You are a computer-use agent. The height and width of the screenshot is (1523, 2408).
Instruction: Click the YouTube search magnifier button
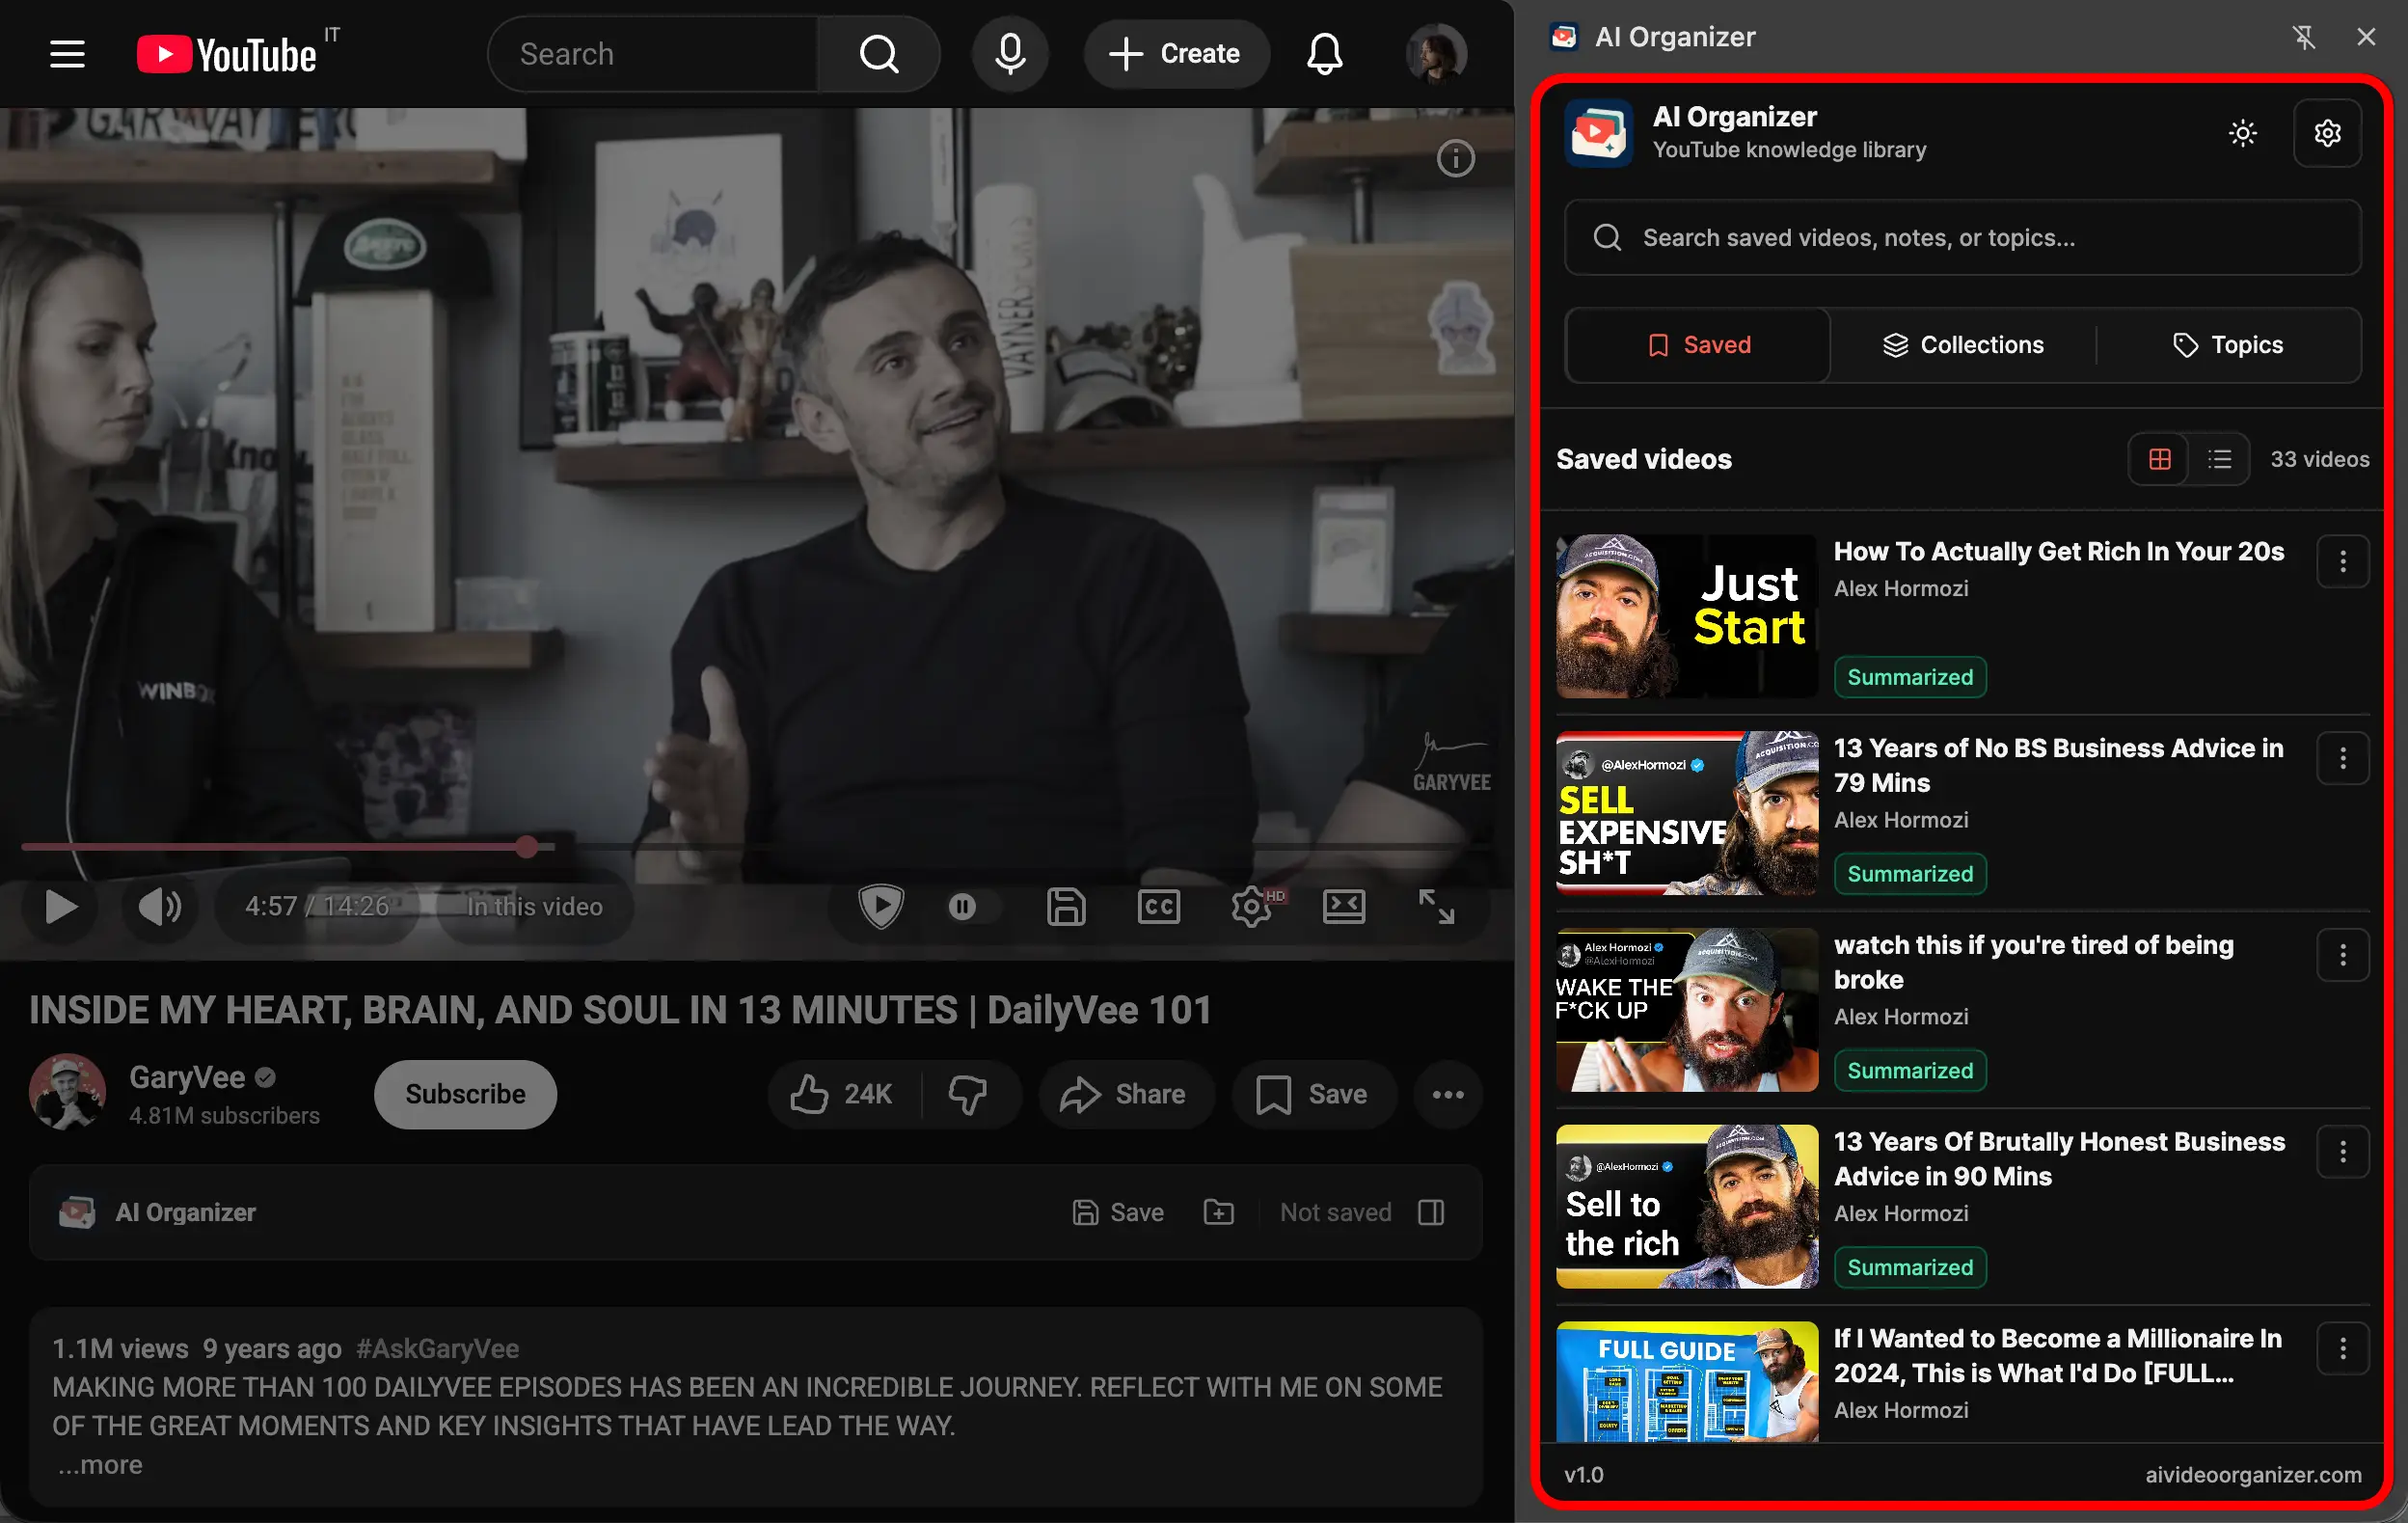[879, 54]
